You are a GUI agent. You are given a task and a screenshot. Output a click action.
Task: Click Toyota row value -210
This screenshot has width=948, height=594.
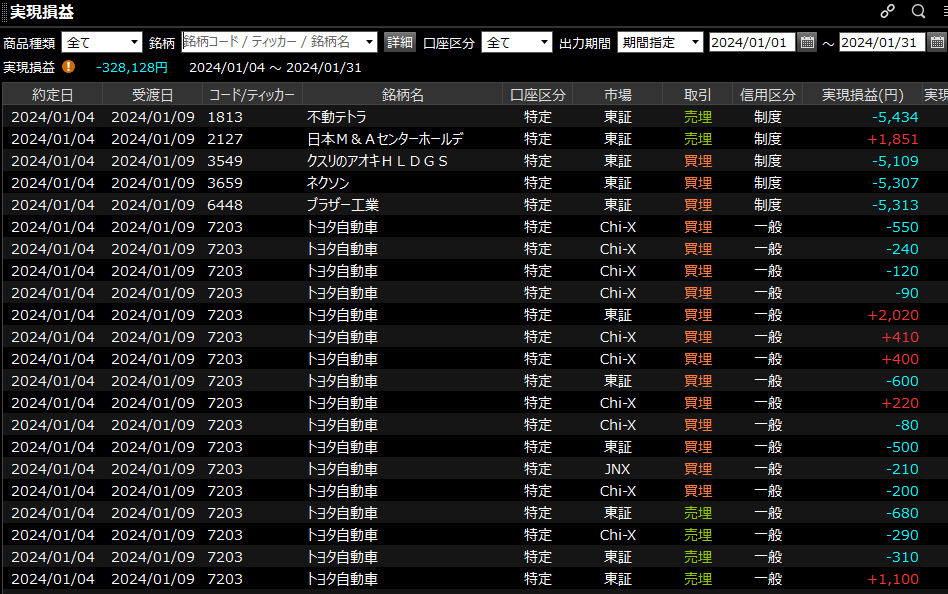coord(902,469)
